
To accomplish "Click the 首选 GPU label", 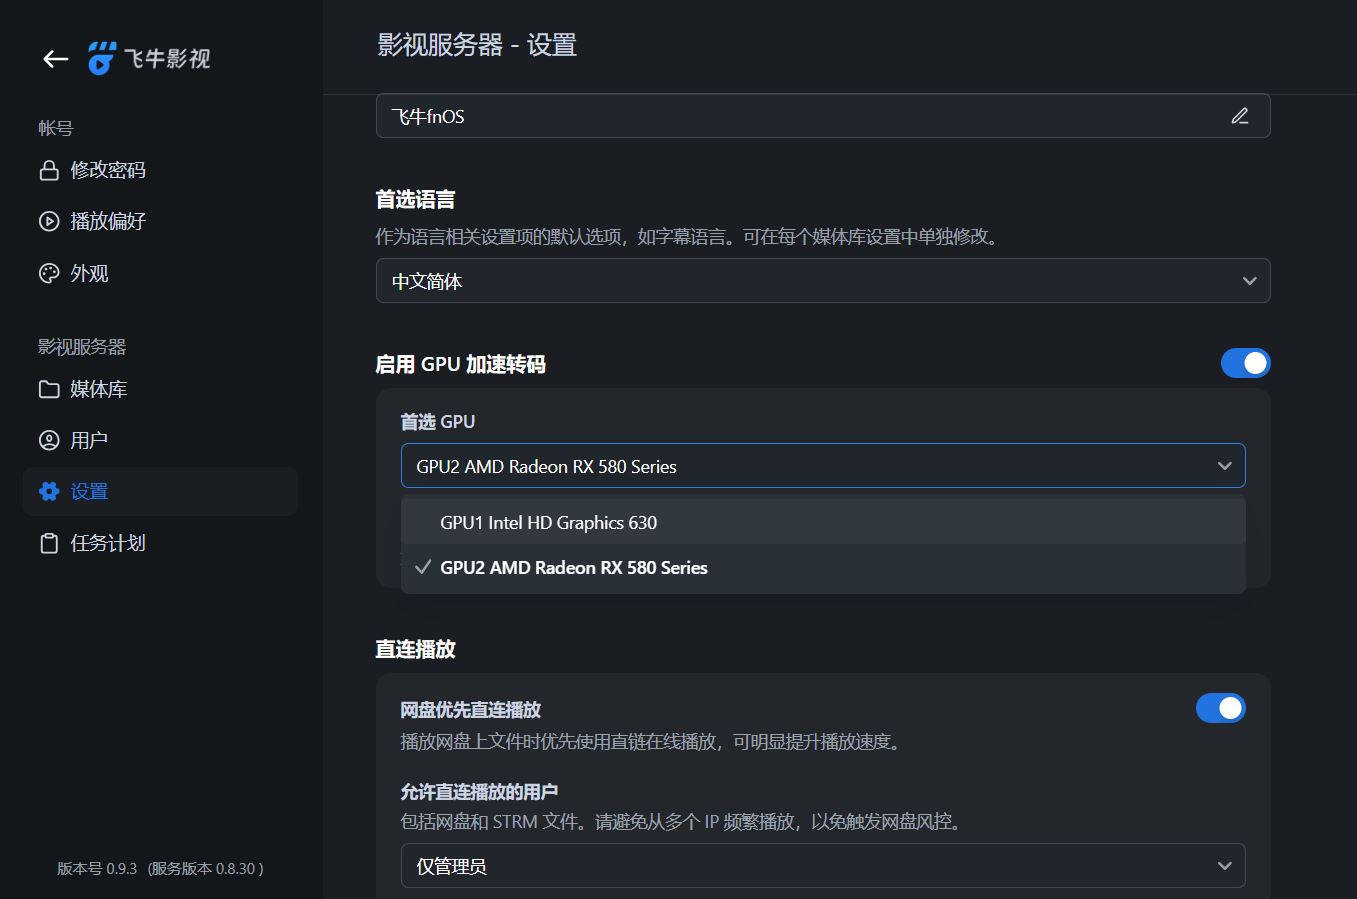I will click(x=438, y=422).
